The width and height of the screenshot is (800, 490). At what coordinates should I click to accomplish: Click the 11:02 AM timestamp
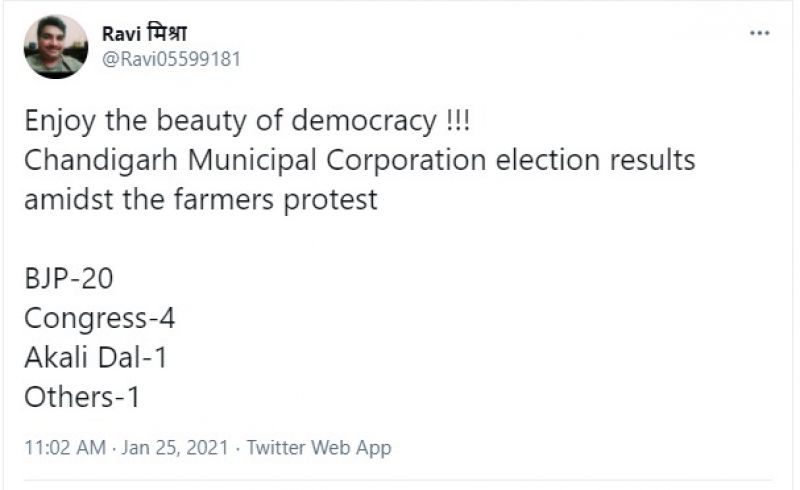coord(65,447)
